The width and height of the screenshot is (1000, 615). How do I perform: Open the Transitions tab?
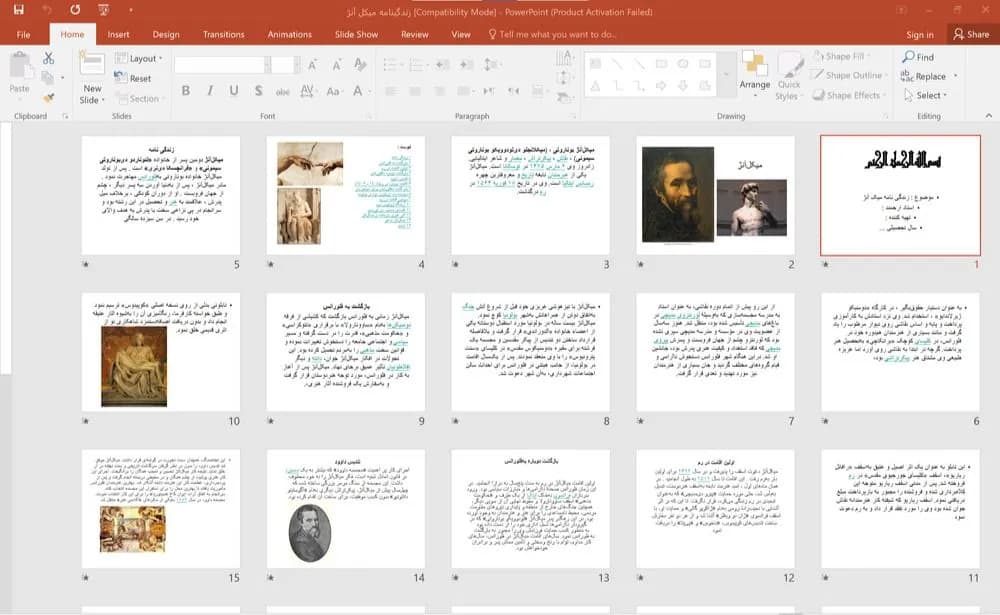pos(223,34)
